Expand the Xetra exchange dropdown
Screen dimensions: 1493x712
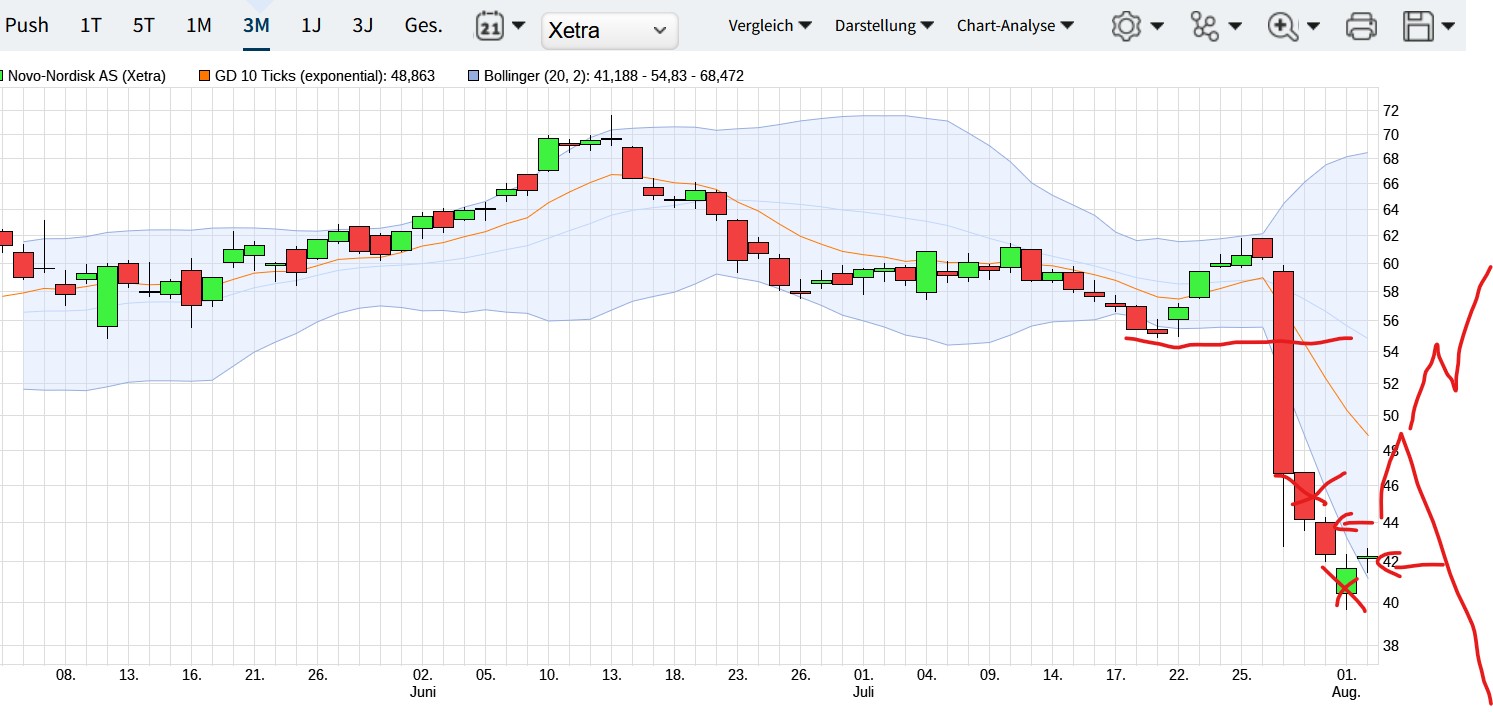[x=609, y=30]
